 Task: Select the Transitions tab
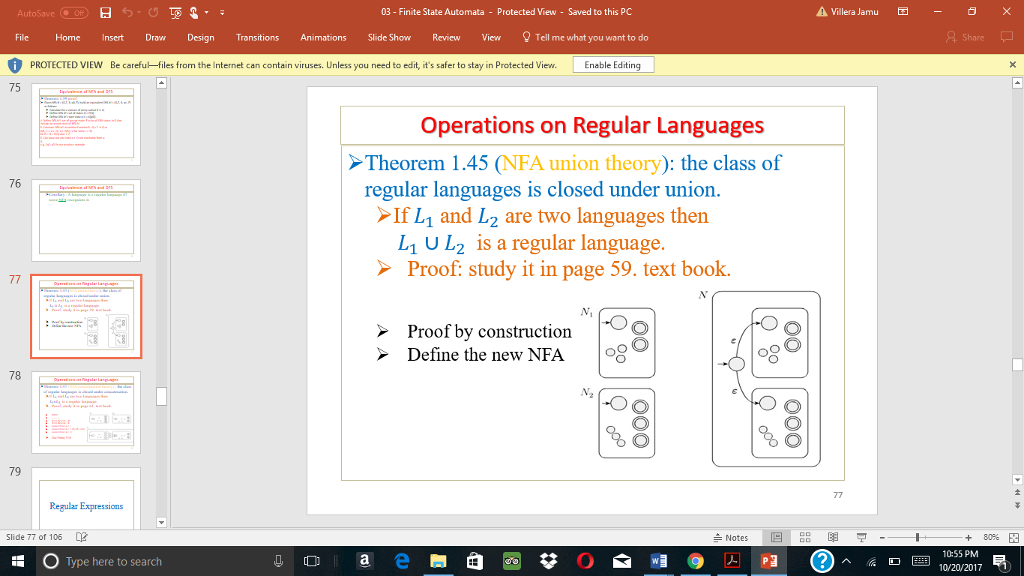click(x=257, y=37)
